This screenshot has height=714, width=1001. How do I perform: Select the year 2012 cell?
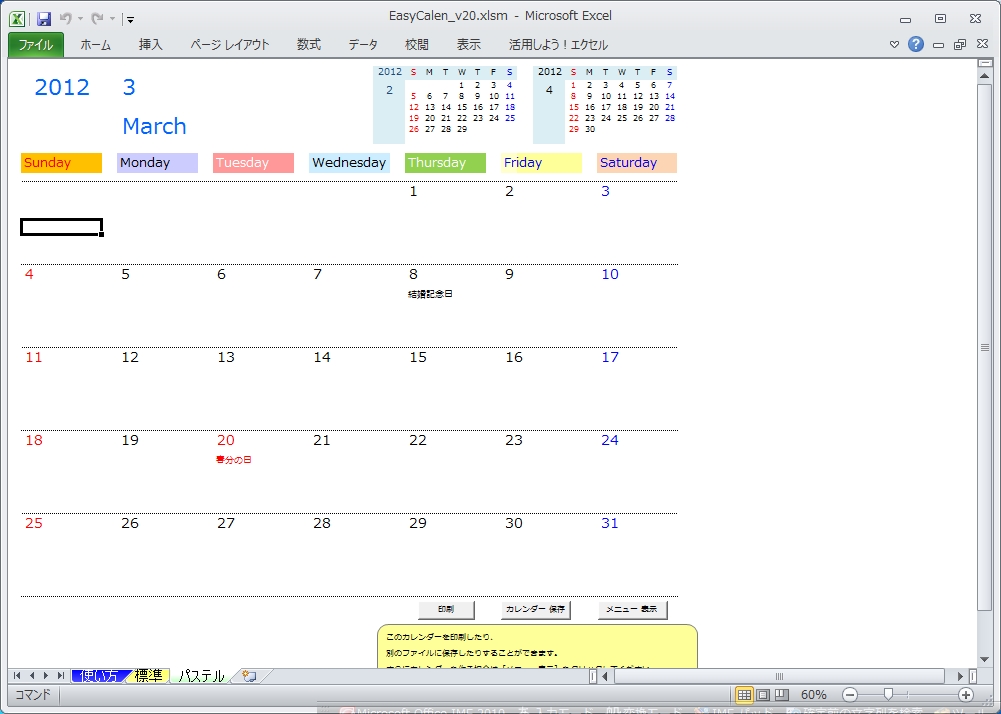(62, 87)
